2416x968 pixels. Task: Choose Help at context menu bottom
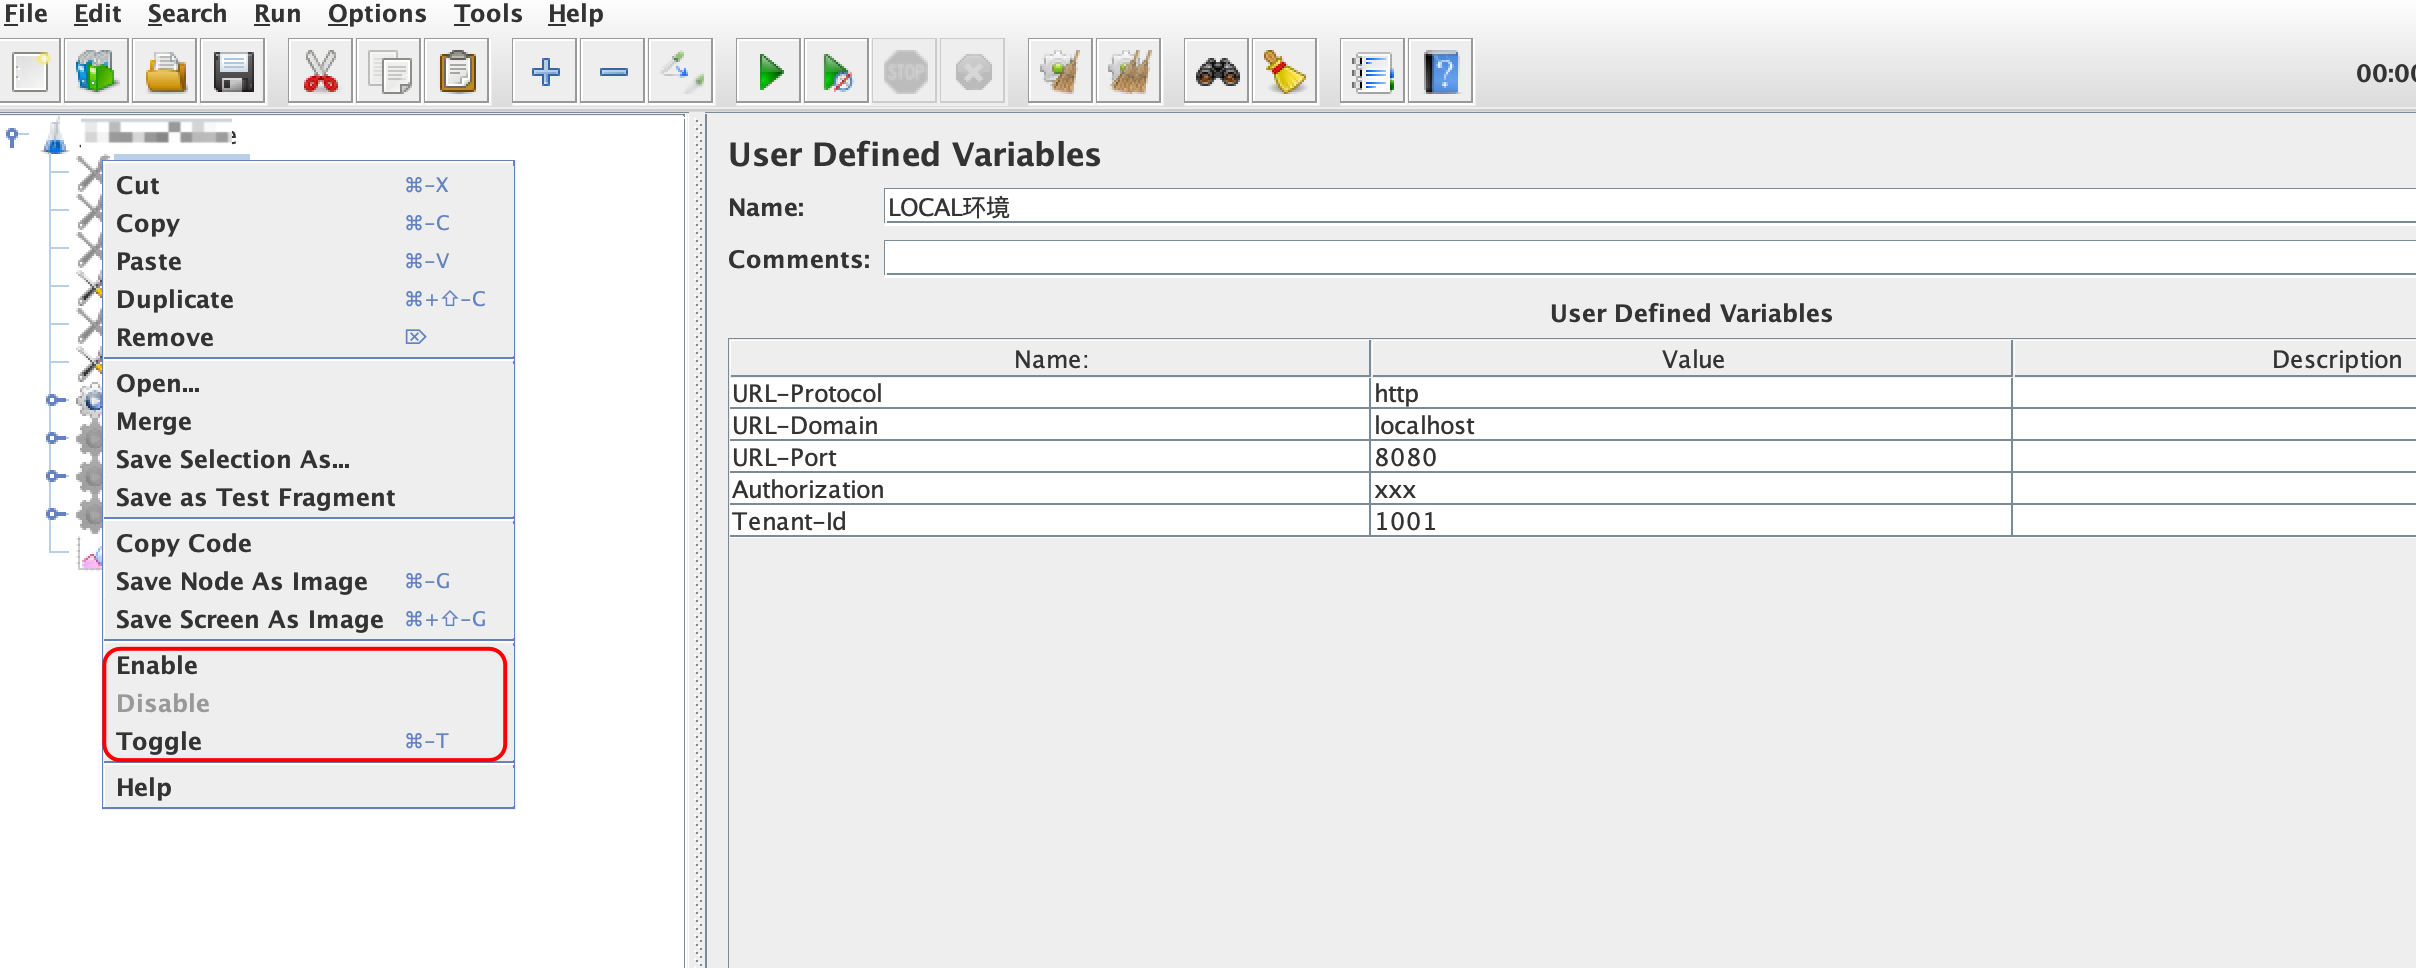309,787
